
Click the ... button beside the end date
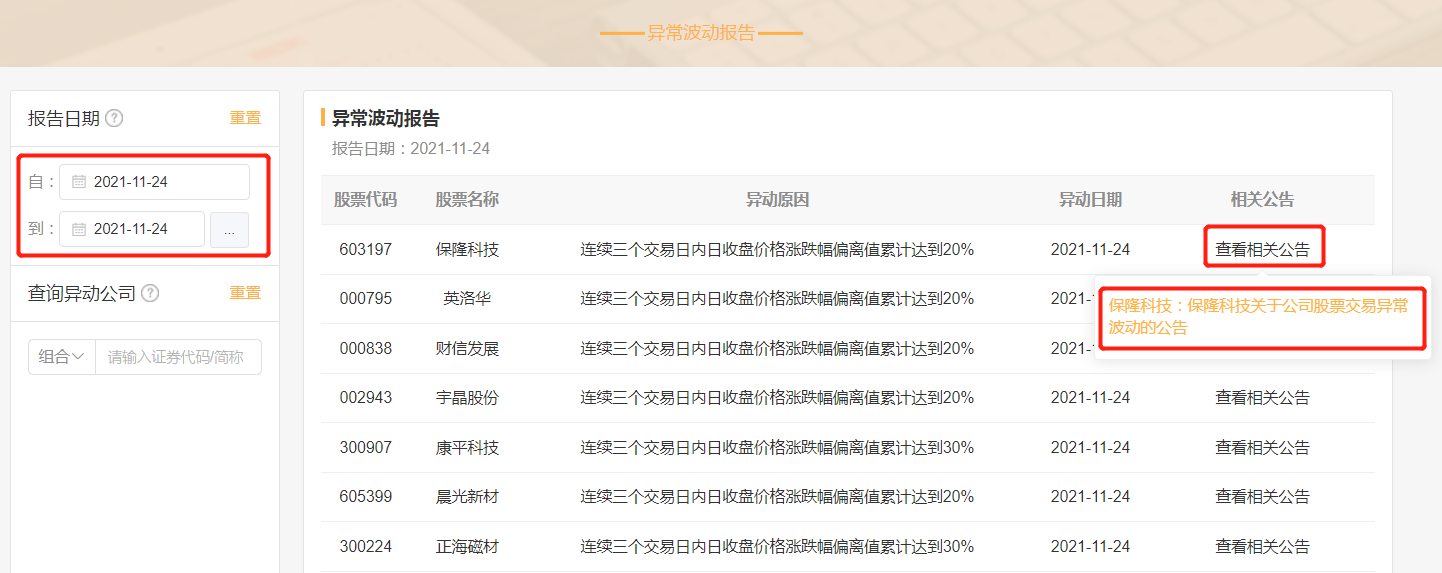click(229, 230)
